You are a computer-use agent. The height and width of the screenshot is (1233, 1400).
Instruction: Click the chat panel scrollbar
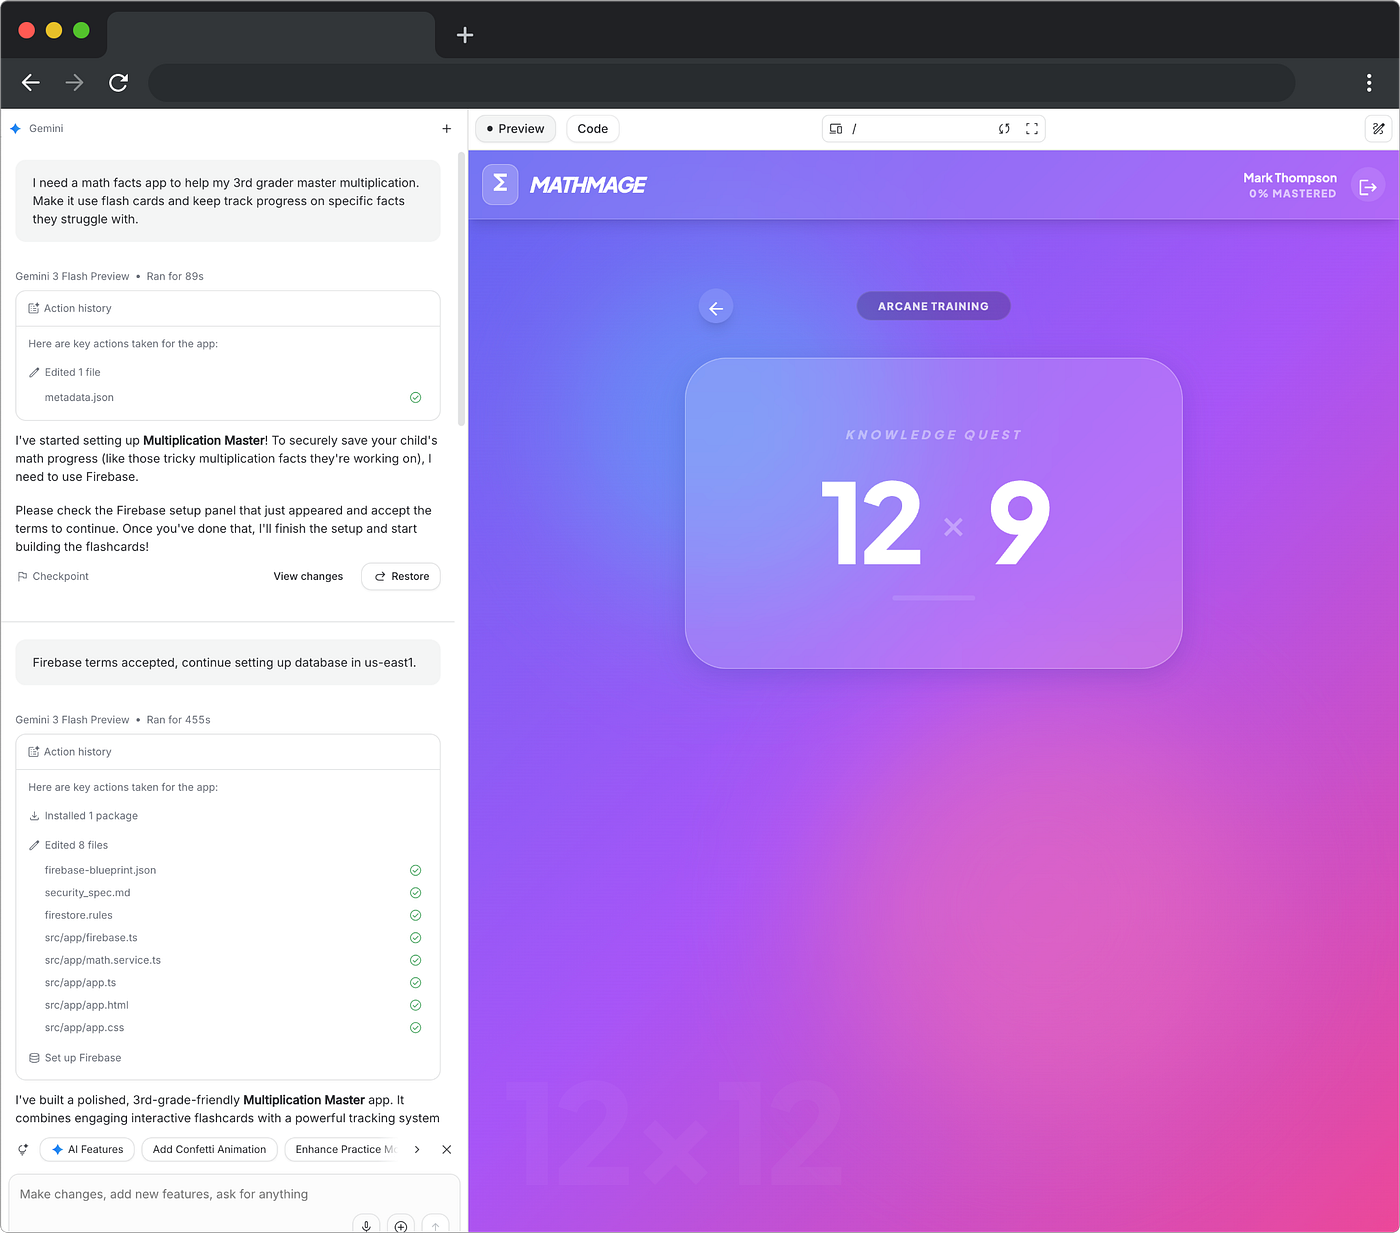pyautogui.click(x=461, y=290)
